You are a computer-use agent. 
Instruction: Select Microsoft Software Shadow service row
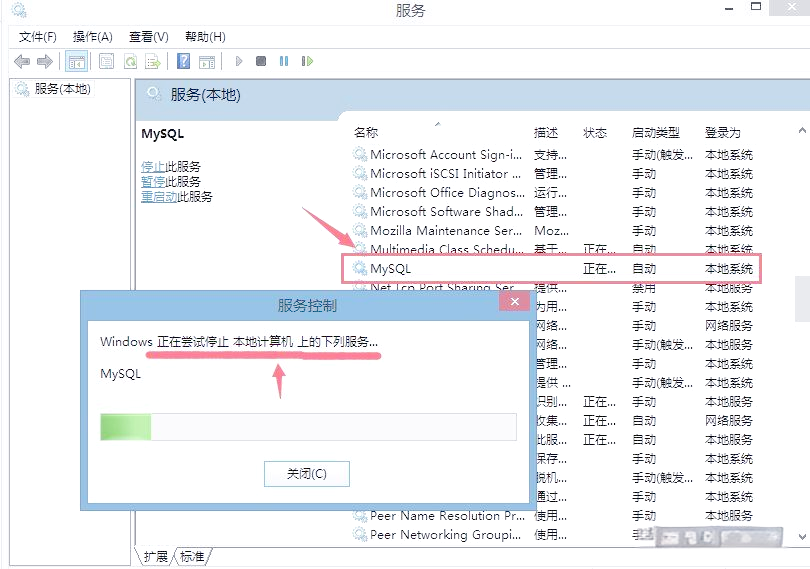(552, 211)
